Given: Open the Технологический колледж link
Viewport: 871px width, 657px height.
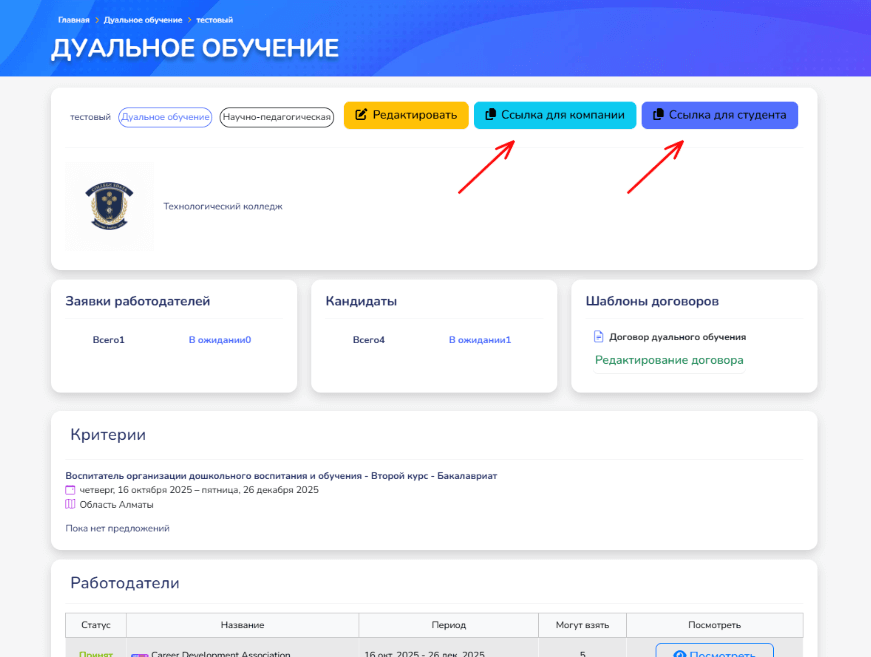Looking at the screenshot, I should pos(223,206).
